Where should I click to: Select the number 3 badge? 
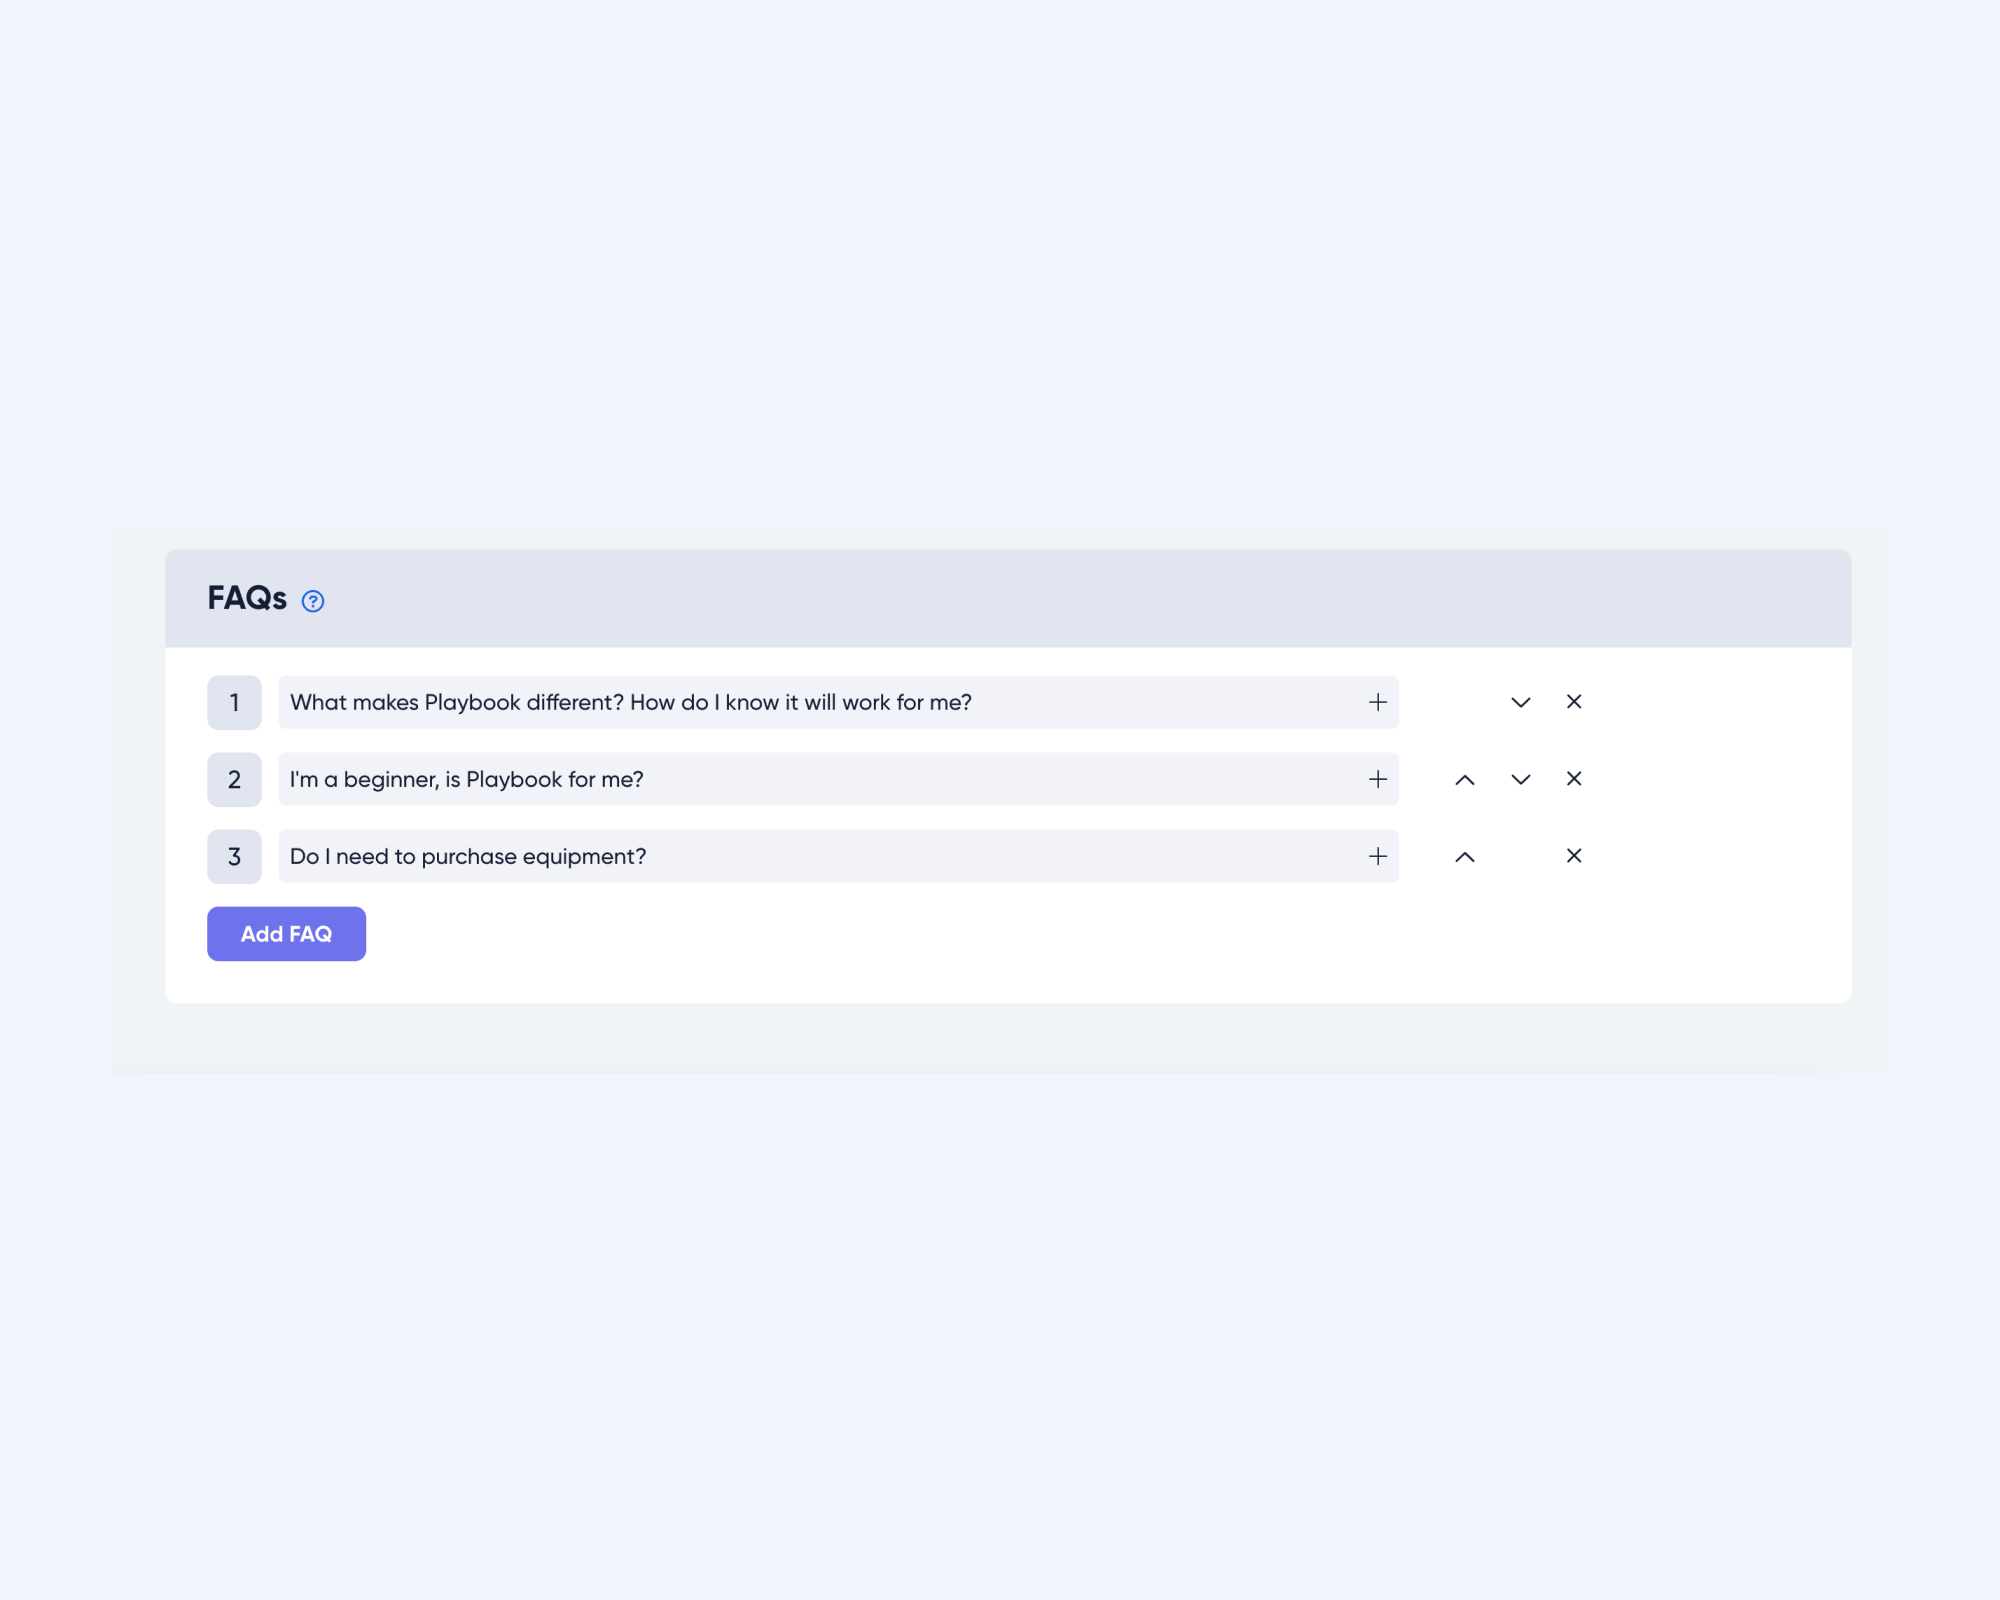(x=234, y=856)
